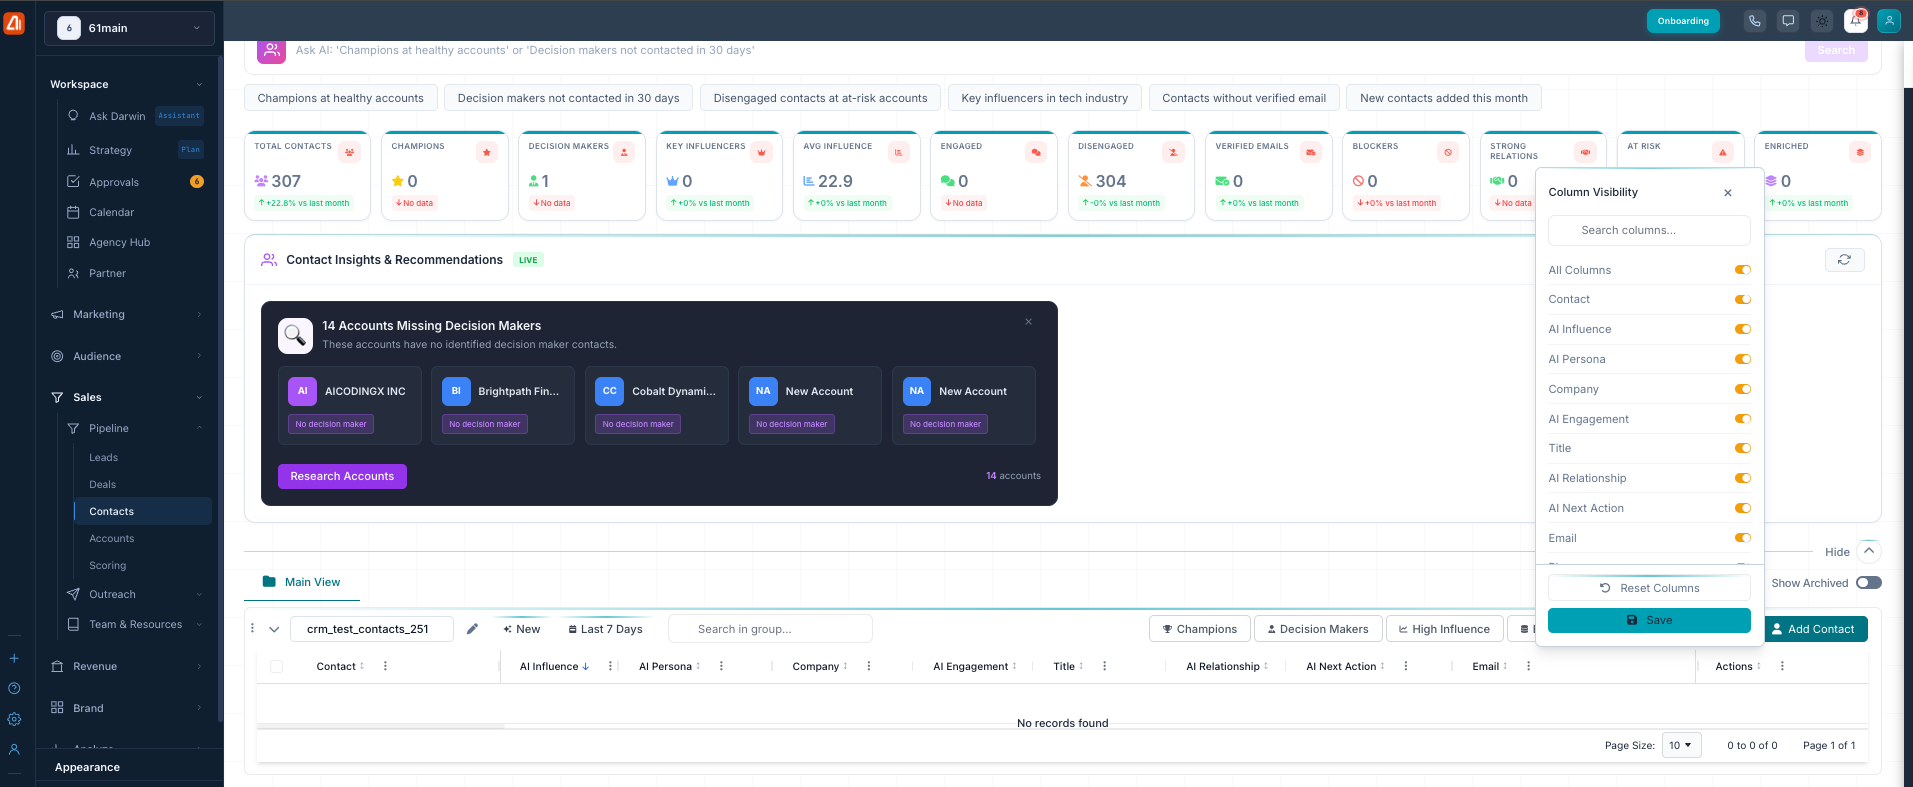Open the notifications bell icon

tap(1856, 21)
